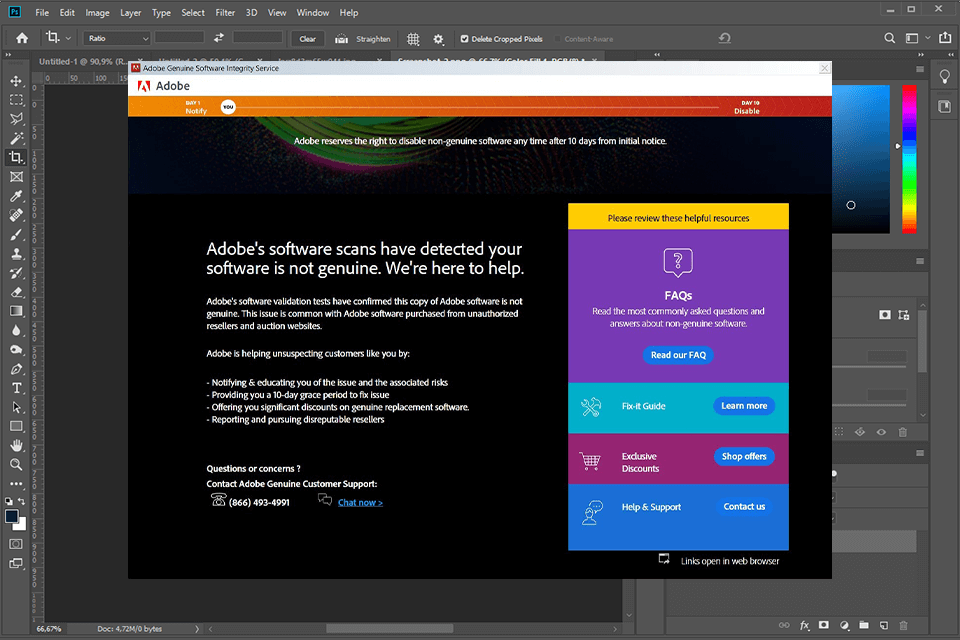This screenshot has height=640, width=960.
Task: Open the Filter menu
Action: (224, 13)
